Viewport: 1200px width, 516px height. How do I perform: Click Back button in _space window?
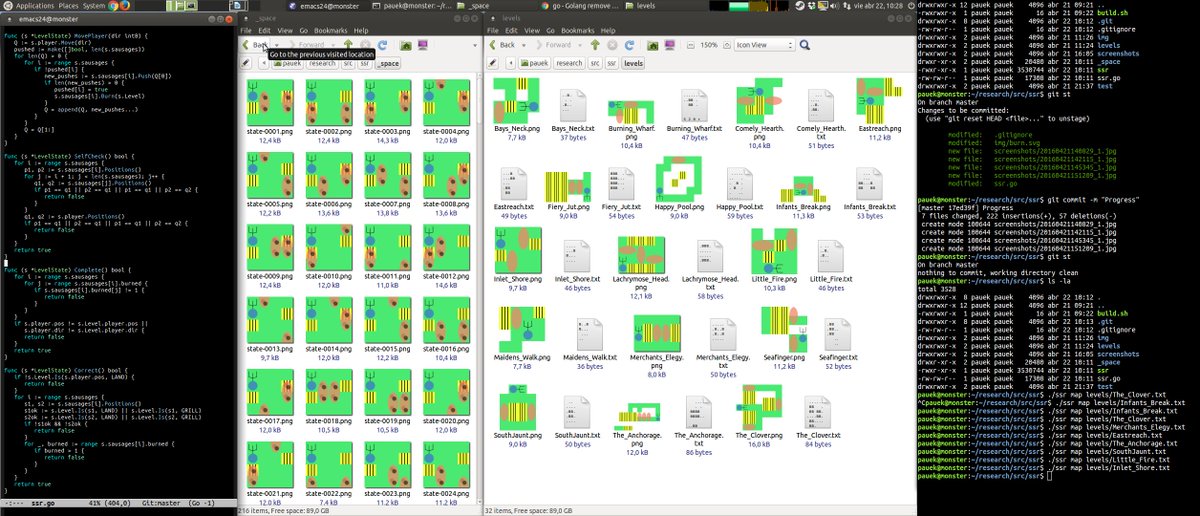point(255,45)
